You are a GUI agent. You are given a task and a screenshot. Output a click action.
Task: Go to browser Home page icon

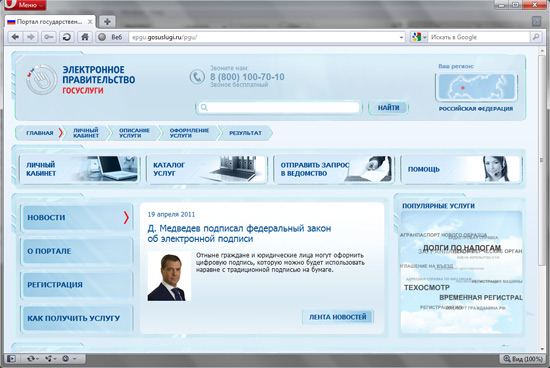(85, 37)
